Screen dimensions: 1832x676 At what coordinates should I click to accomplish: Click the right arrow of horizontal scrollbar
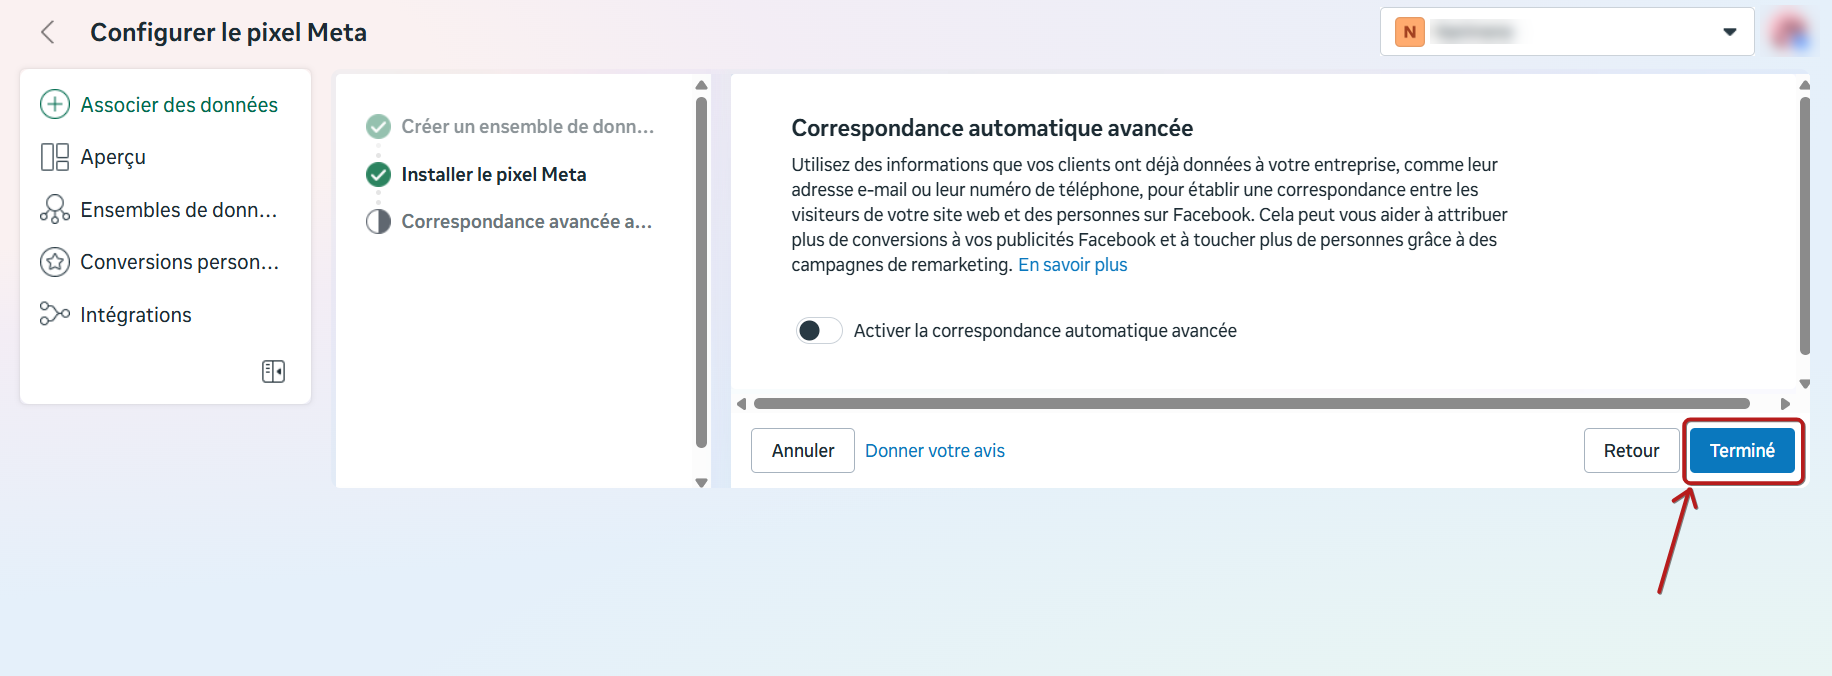point(1785,404)
